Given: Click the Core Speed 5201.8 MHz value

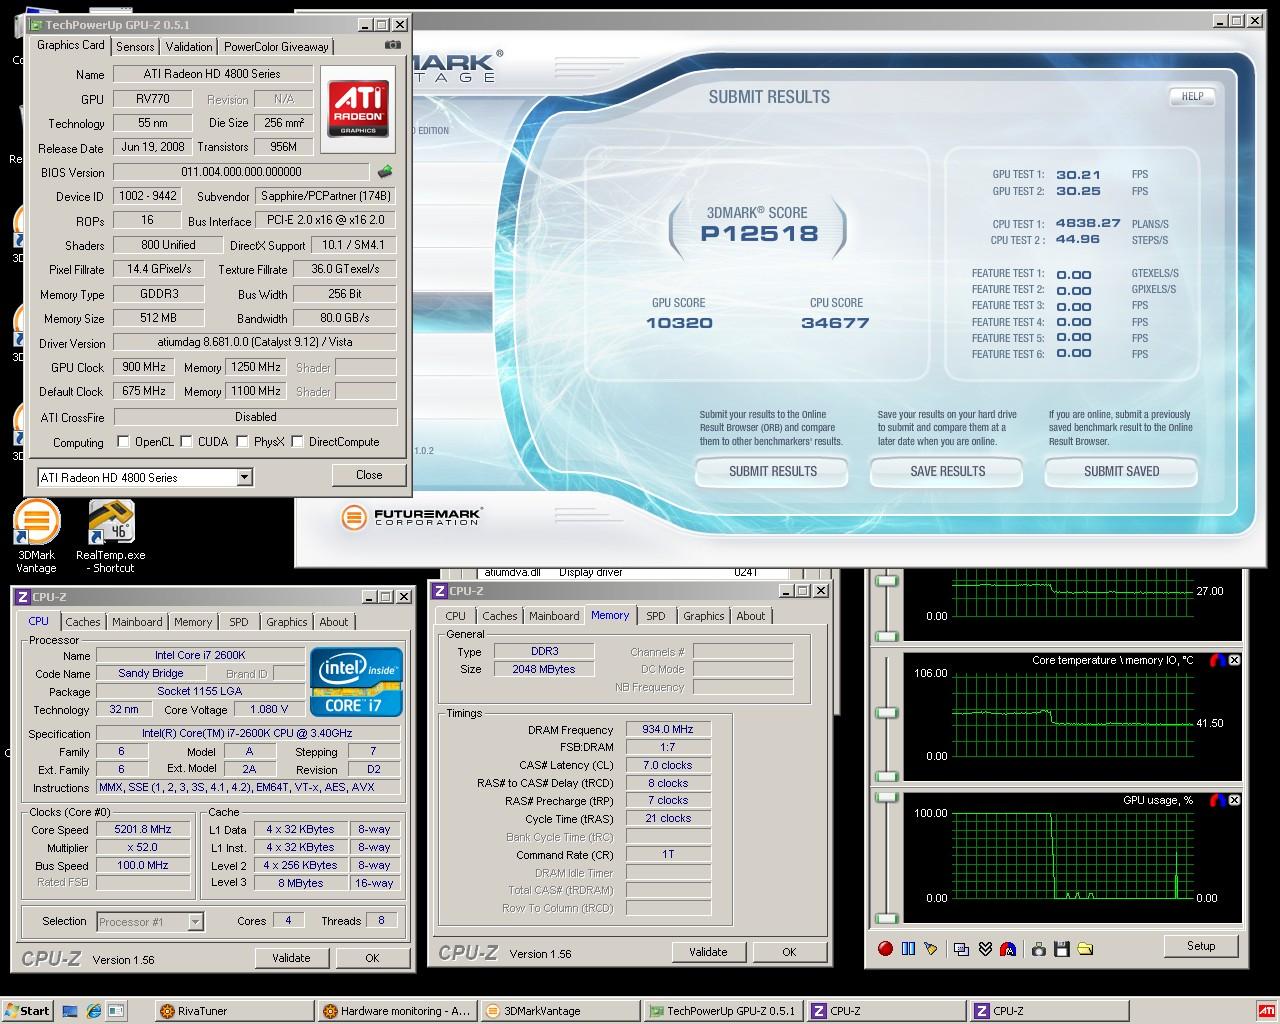Looking at the screenshot, I should click(143, 829).
